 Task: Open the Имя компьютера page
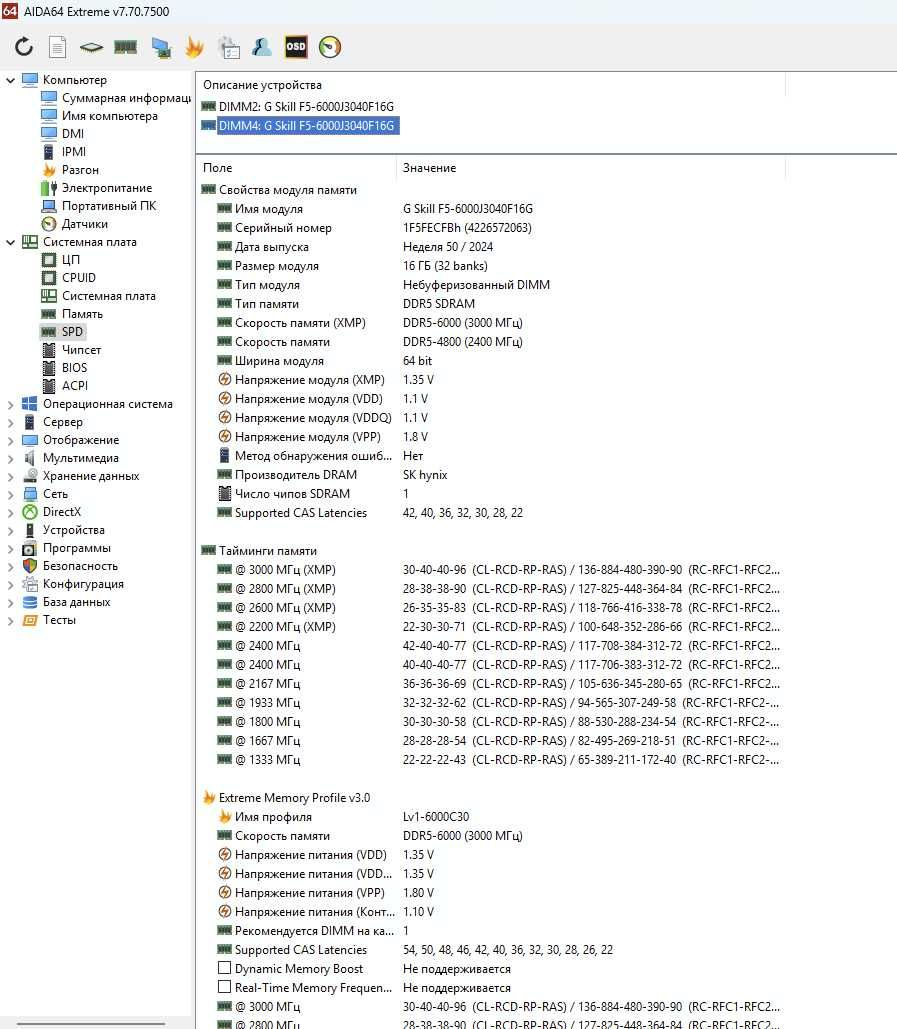(110, 116)
